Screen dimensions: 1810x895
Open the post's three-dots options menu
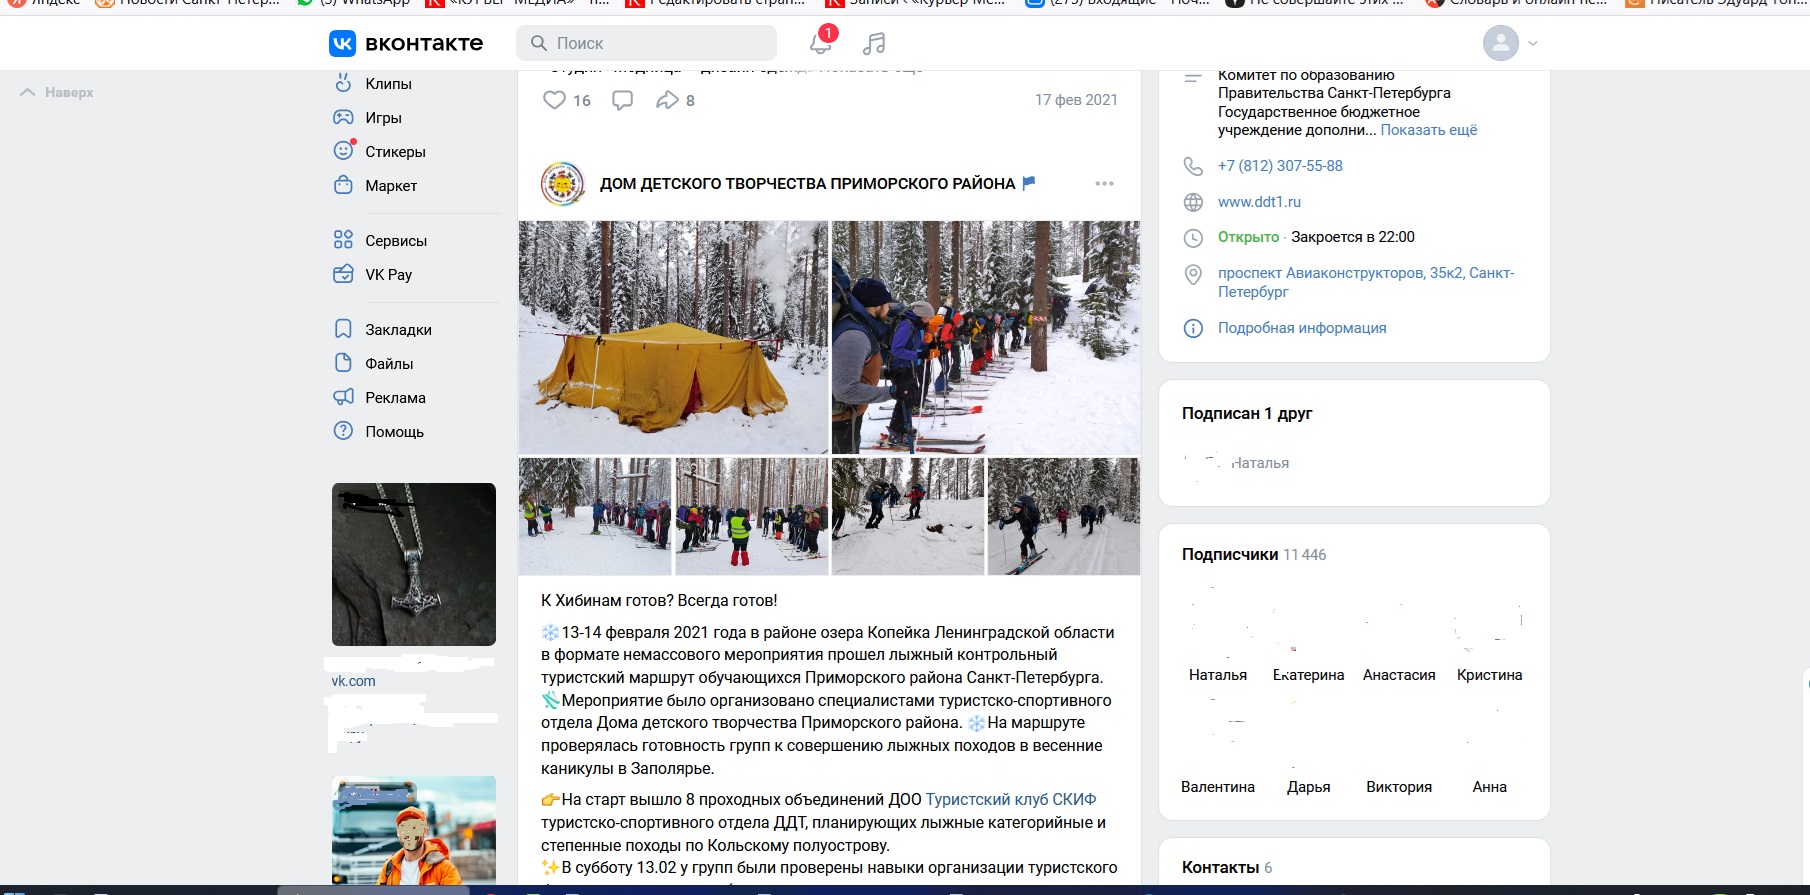click(1104, 184)
